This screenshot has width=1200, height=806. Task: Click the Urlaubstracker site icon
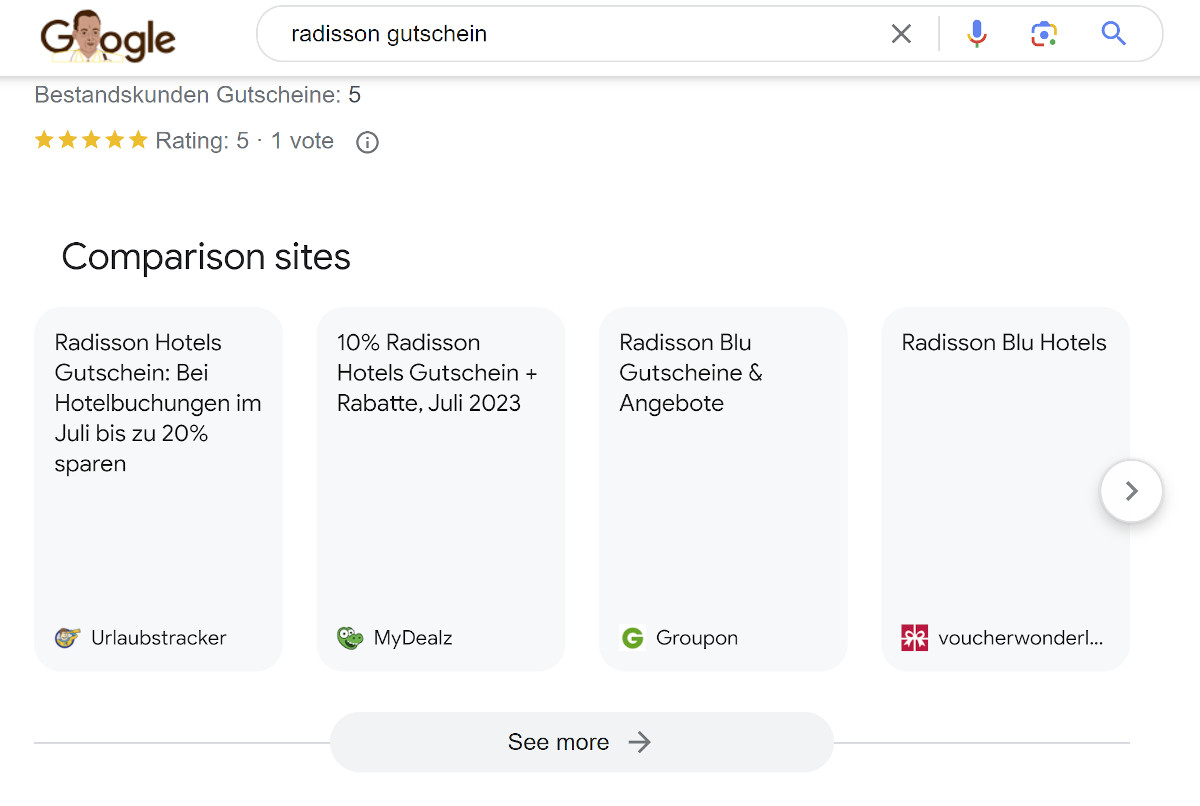[67, 637]
